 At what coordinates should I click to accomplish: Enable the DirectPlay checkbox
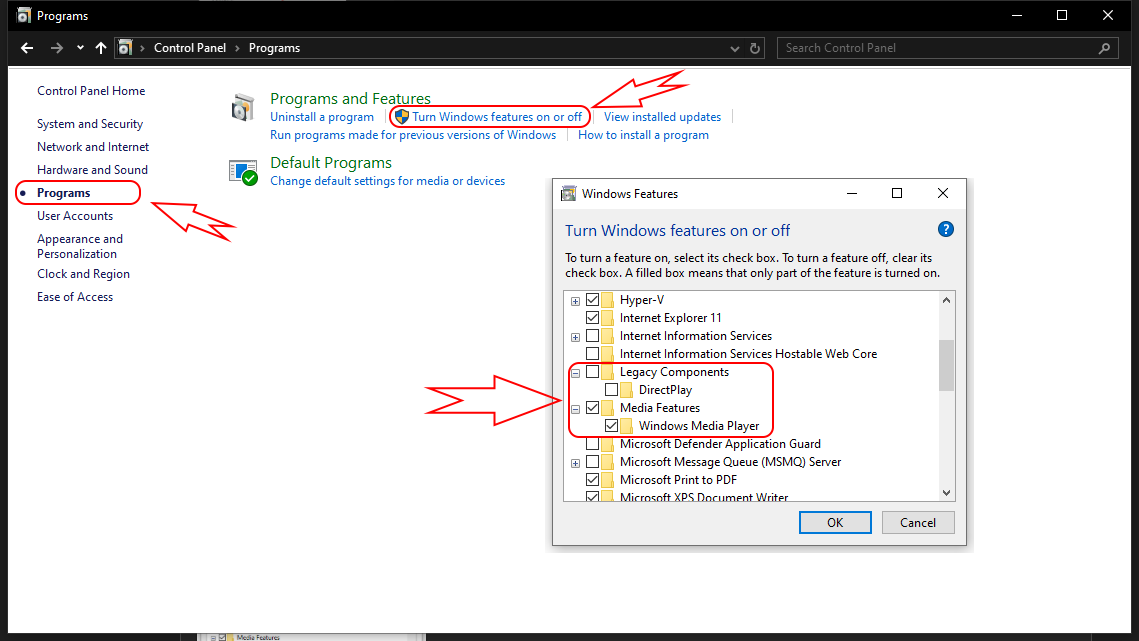click(611, 390)
